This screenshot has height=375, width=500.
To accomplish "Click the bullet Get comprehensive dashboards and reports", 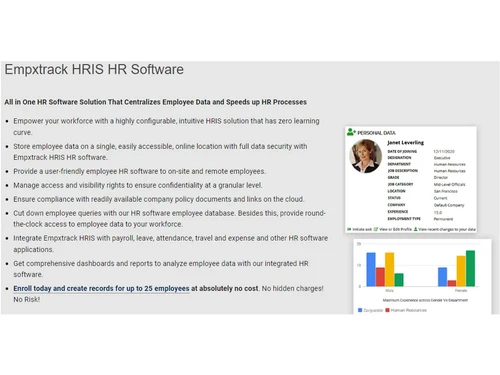I will coord(161,269).
